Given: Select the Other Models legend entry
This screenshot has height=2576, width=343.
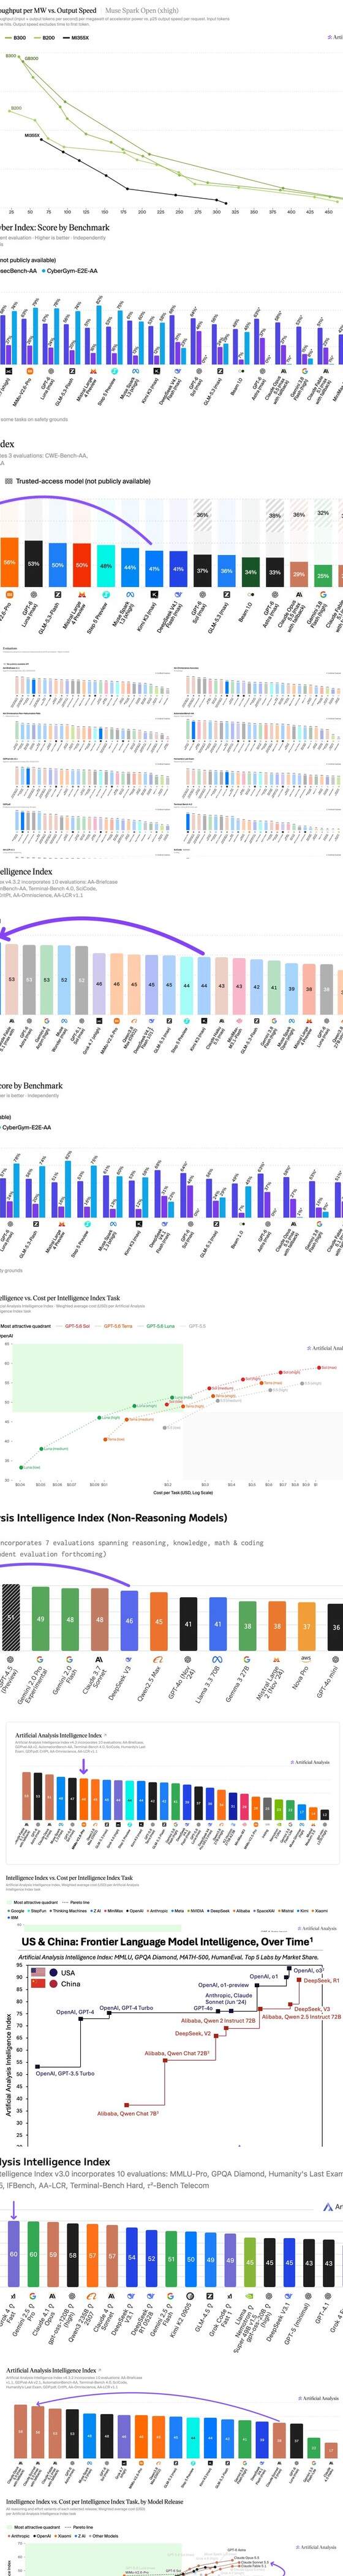Looking at the screenshot, I should point(105,2535).
